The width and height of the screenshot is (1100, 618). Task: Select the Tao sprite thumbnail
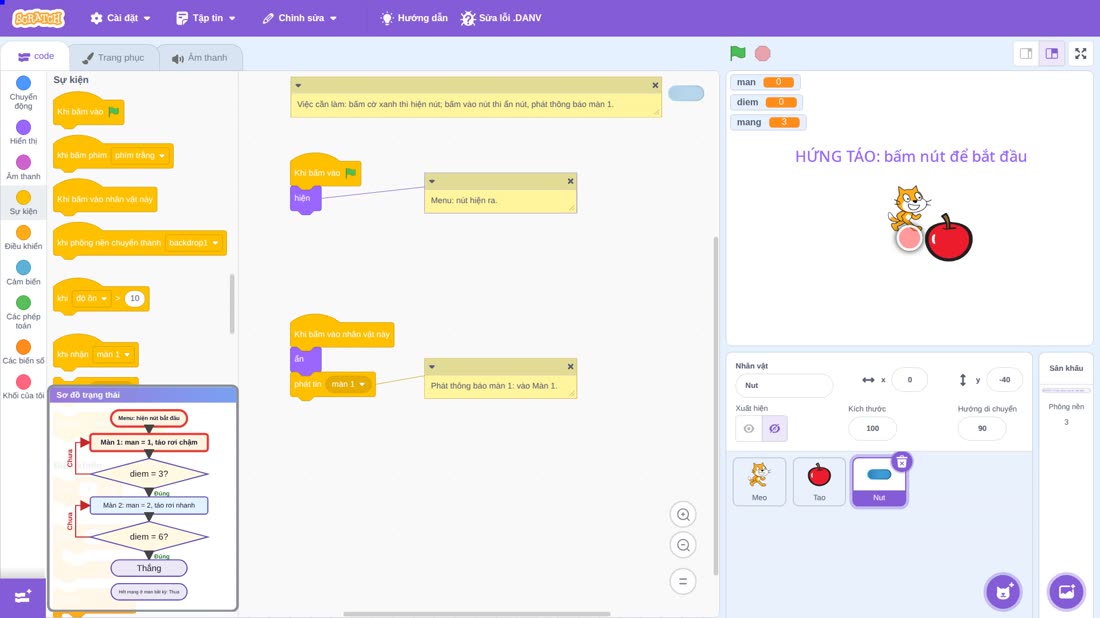(819, 481)
